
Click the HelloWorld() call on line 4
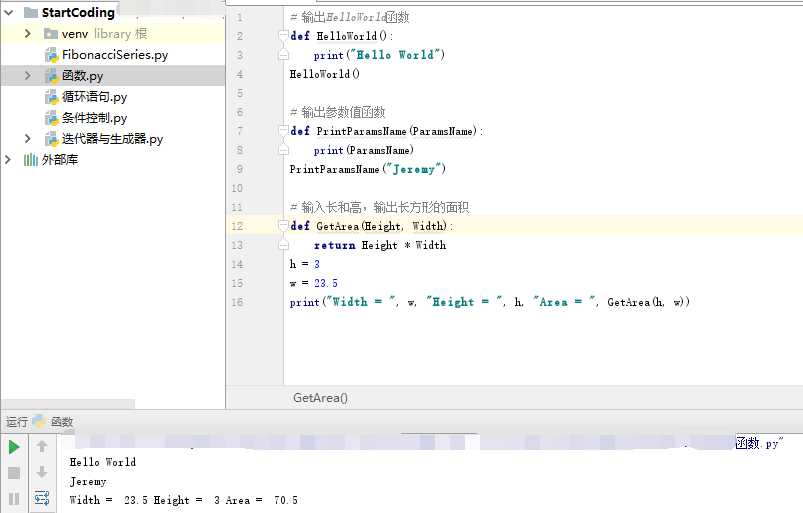click(x=325, y=74)
